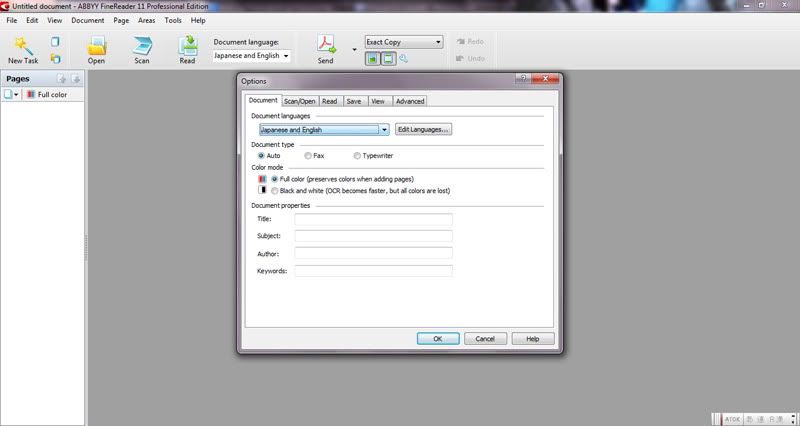Select Fax document type
Image resolution: width=800 pixels, height=426 pixels.
coord(308,156)
